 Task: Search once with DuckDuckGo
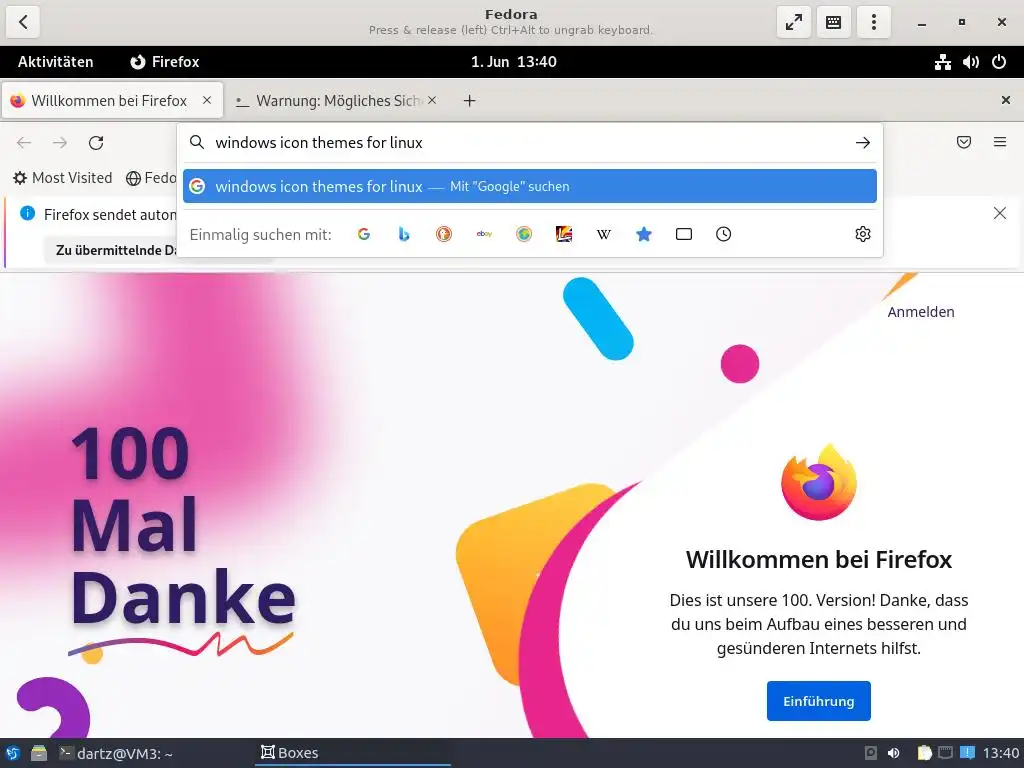443,234
